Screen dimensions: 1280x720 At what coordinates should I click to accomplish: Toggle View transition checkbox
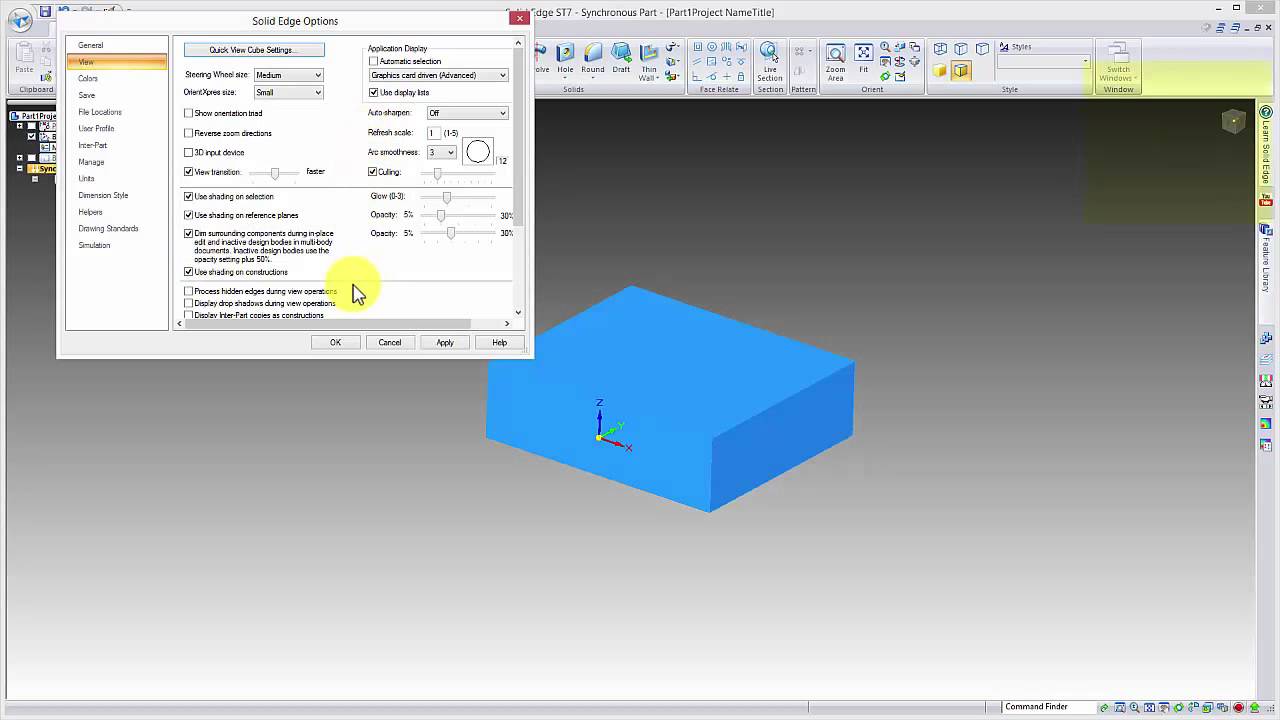pos(189,172)
